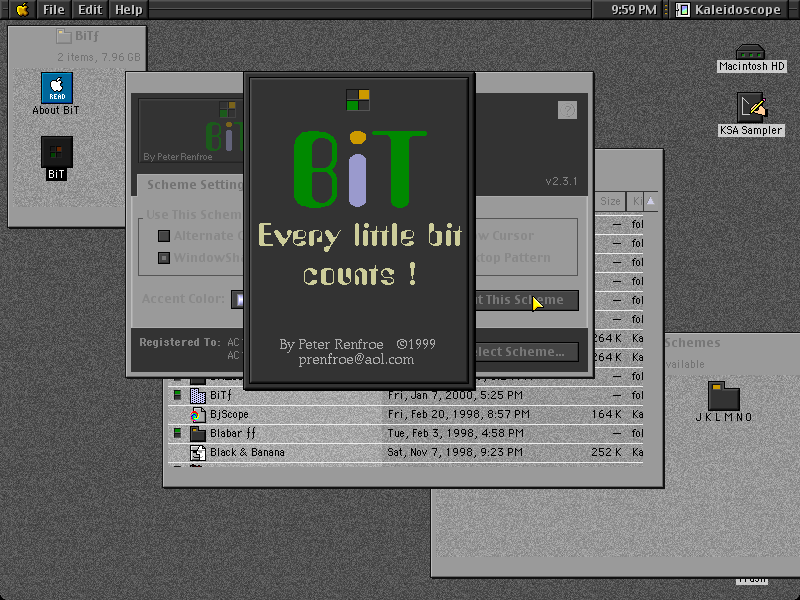The image size is (800, 600).
Task: Select the Black & Banana file icon
Action: point(197,453)
